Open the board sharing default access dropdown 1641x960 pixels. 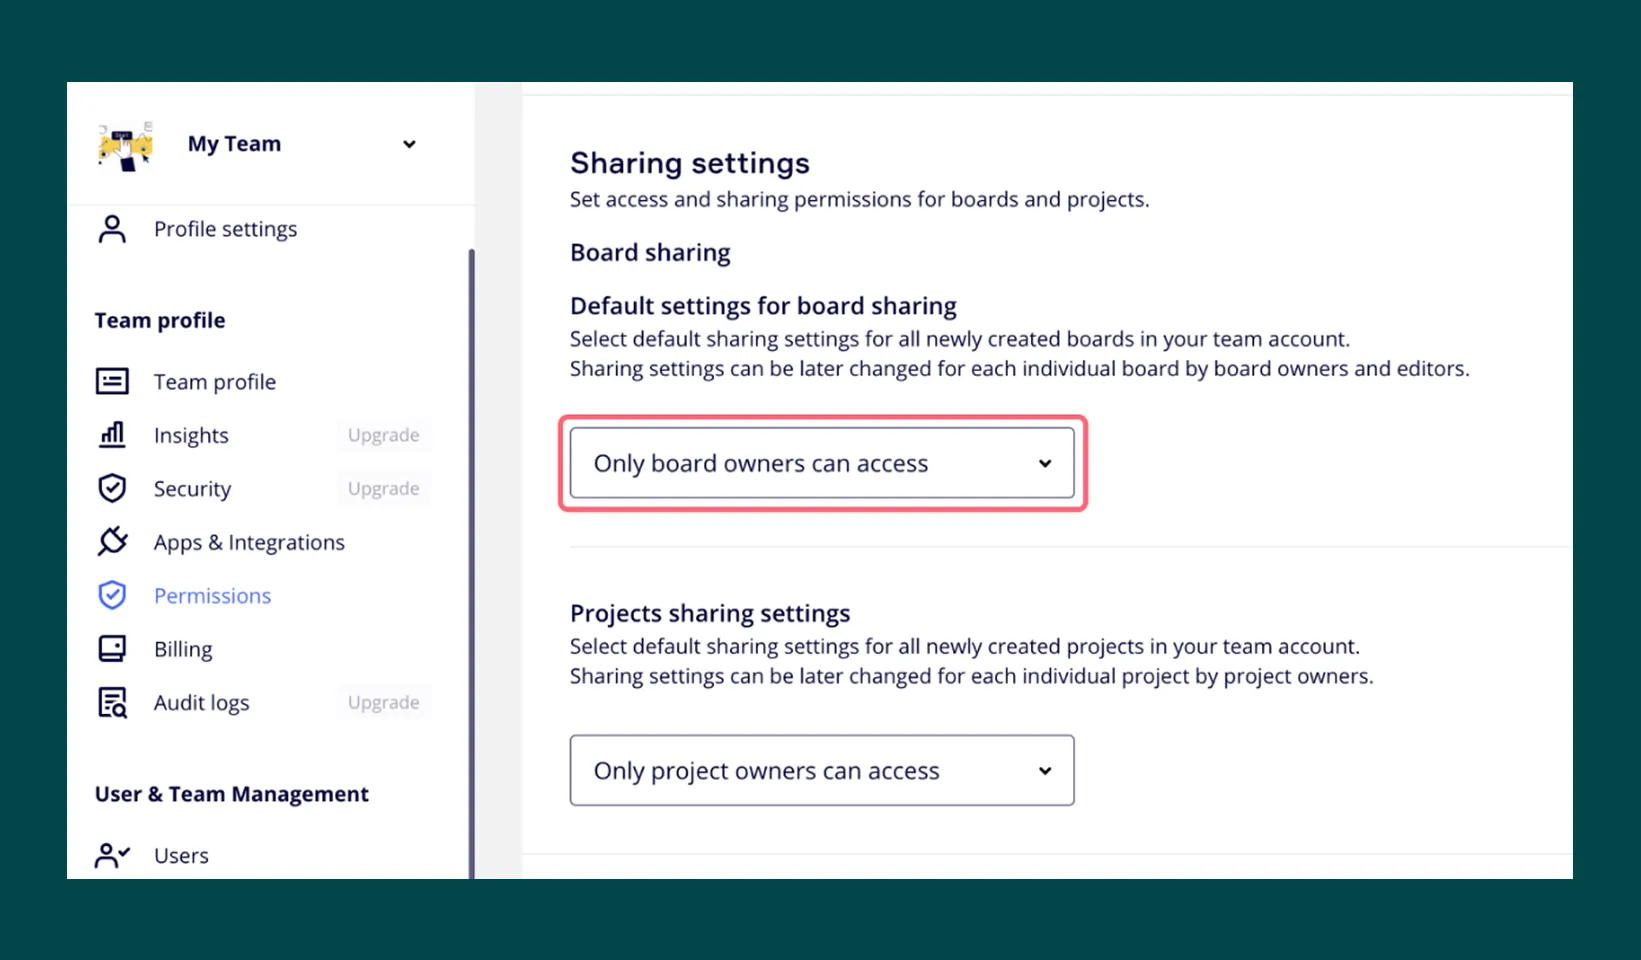pyautogui.click(x=821, y=463)
